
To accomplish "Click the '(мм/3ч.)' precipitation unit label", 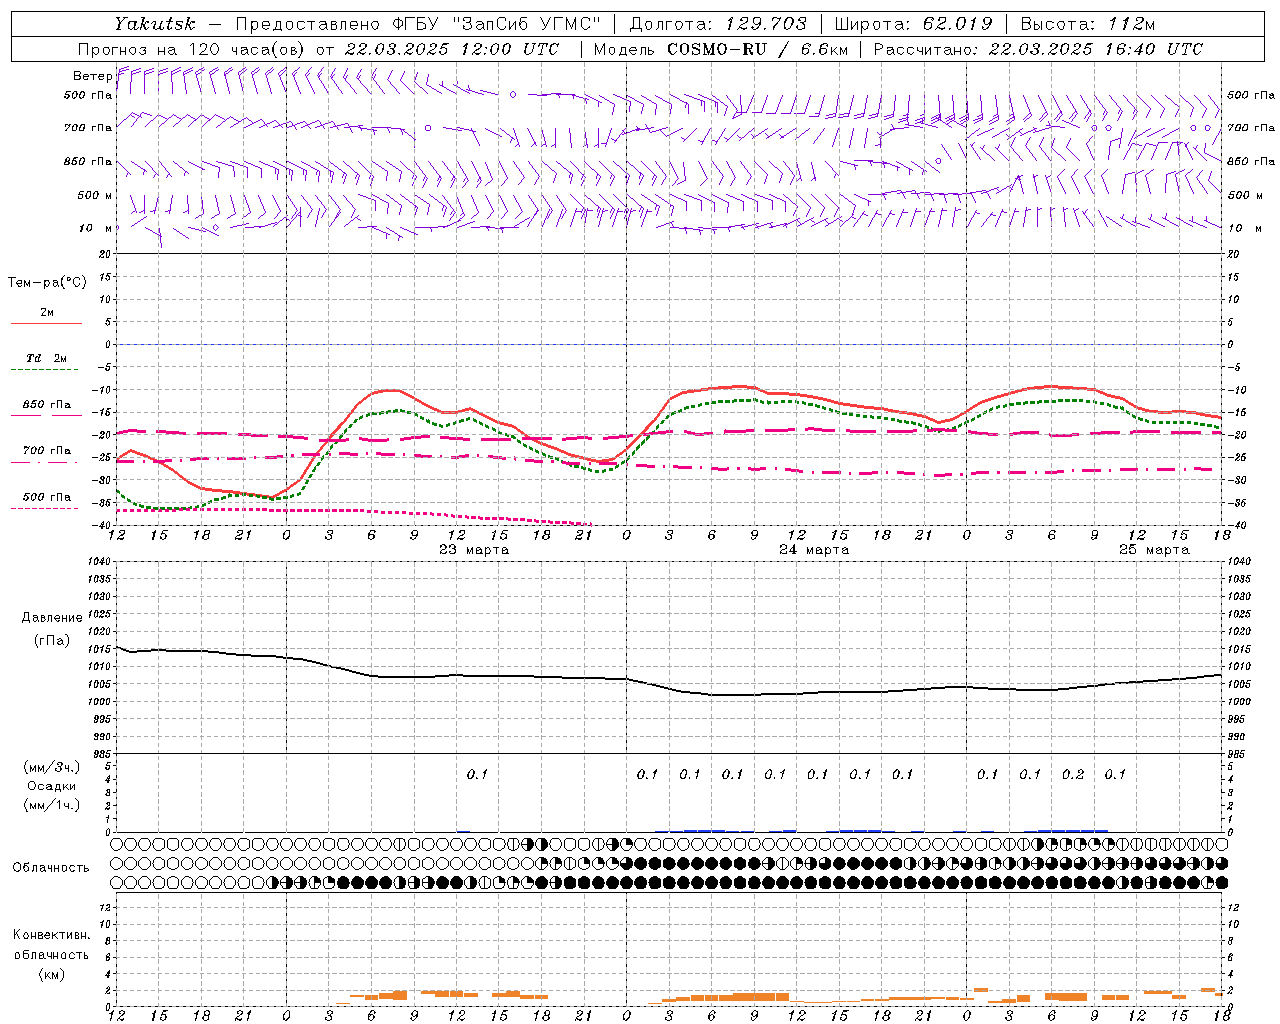I will (x=52, y=767).
